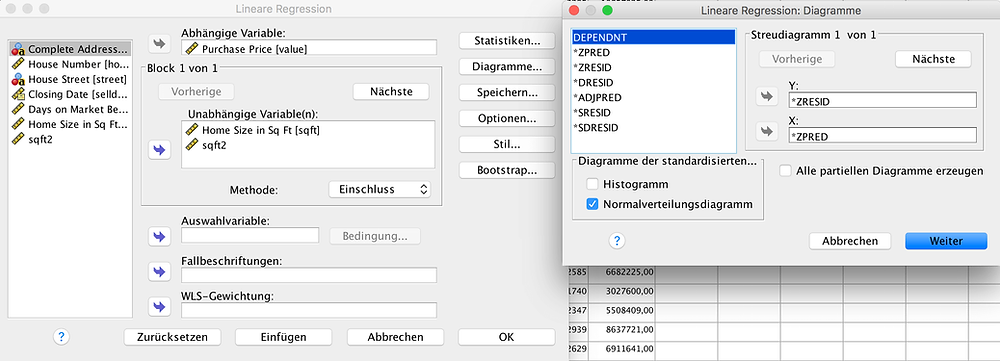The image size is (1000, 361).
Task: Click the data cell 3027600,00
Action: click(x=622, y=291)
